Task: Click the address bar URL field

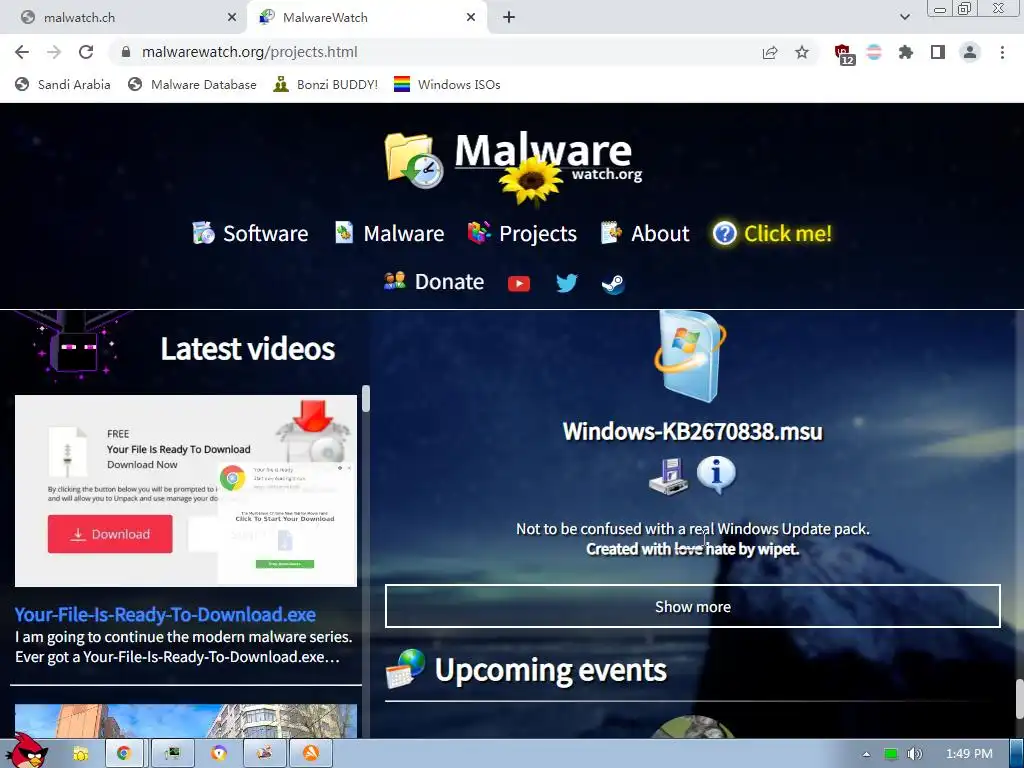Action: (431, 52)
